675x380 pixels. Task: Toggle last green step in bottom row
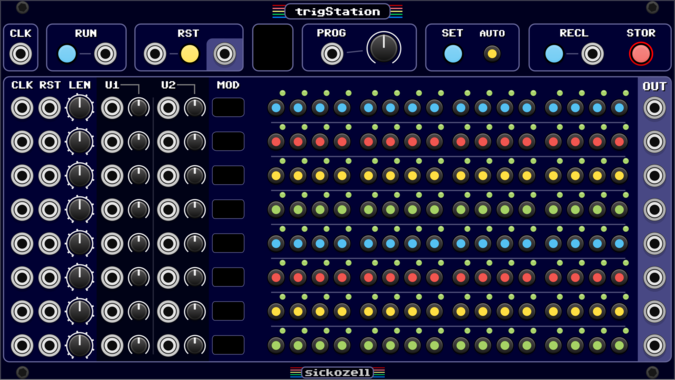[x=619, y=345]
